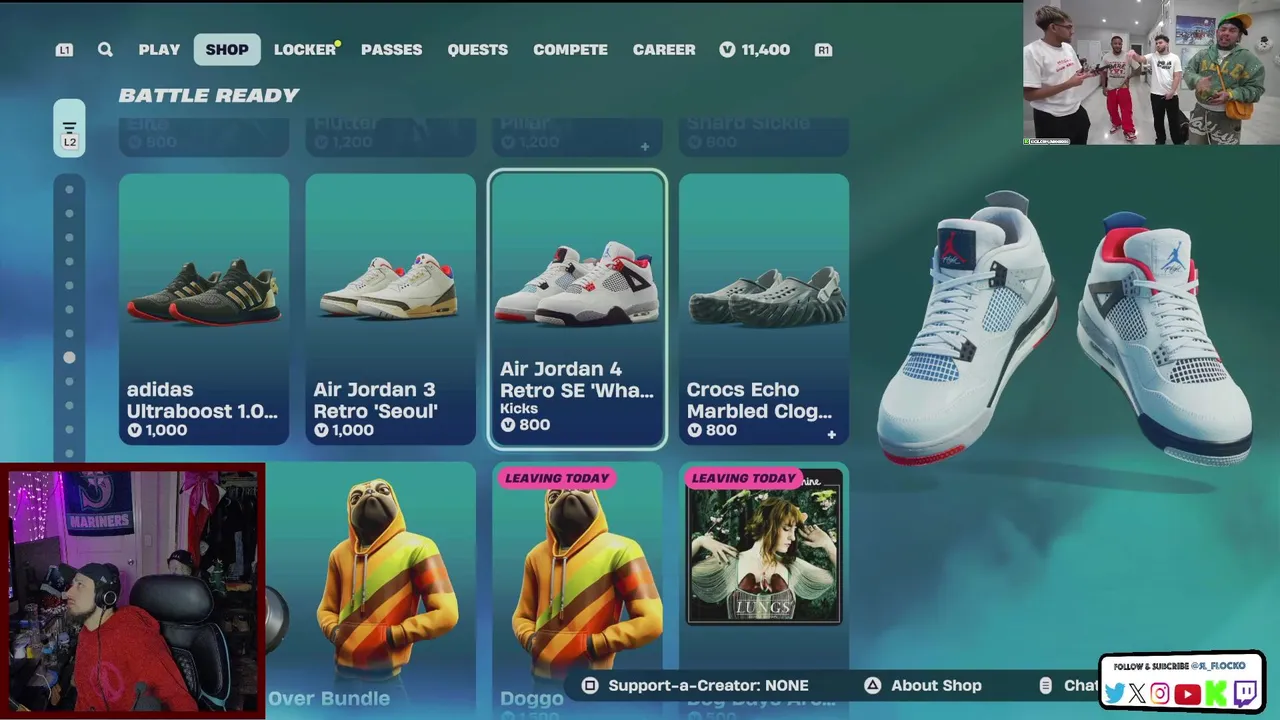Click the 3D Air Jordan 4 preview
The height and width of the screenshot is (720, 1280).
(x=1065, y=330)
